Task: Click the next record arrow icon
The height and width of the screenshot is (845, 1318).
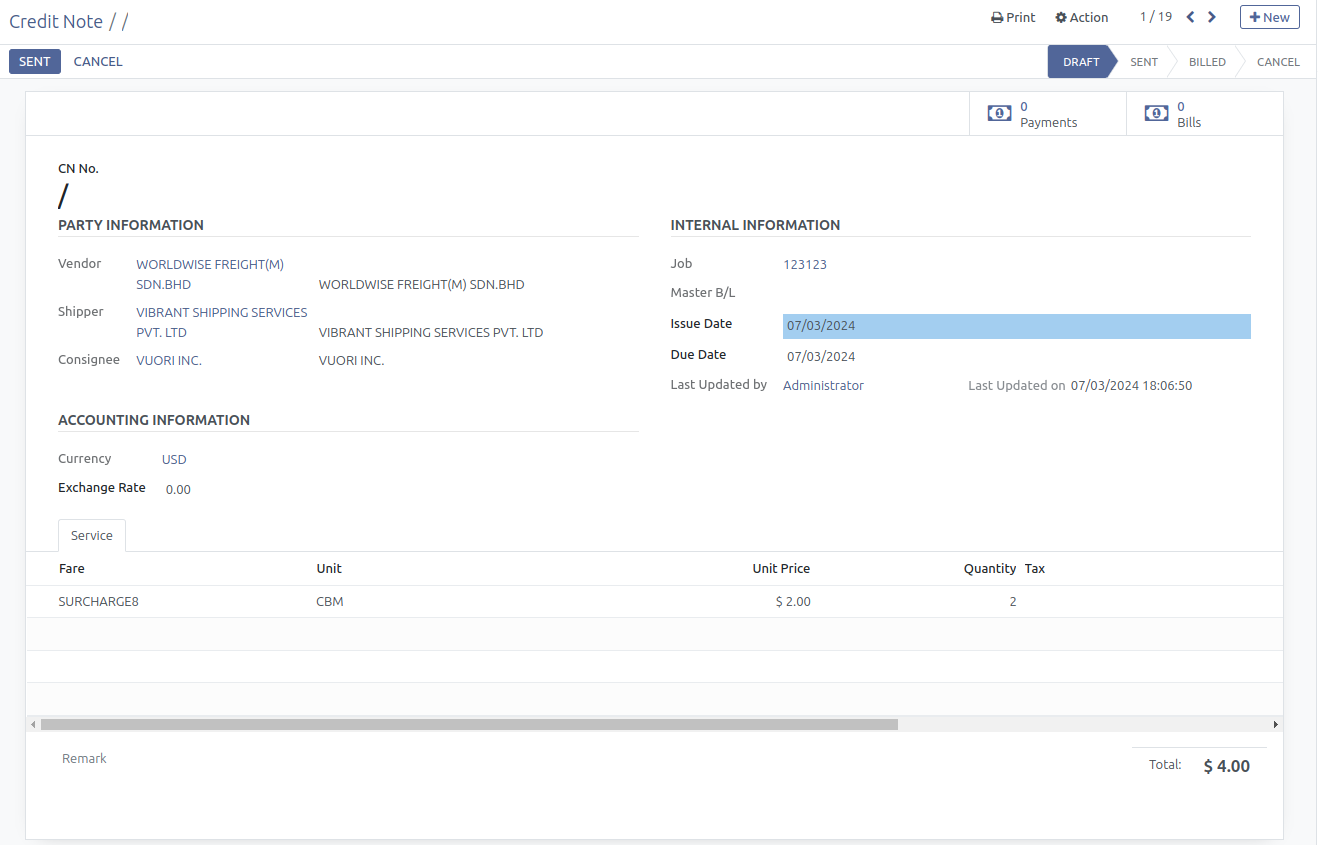Action: pyautogui.click(x=1212, y=17)
